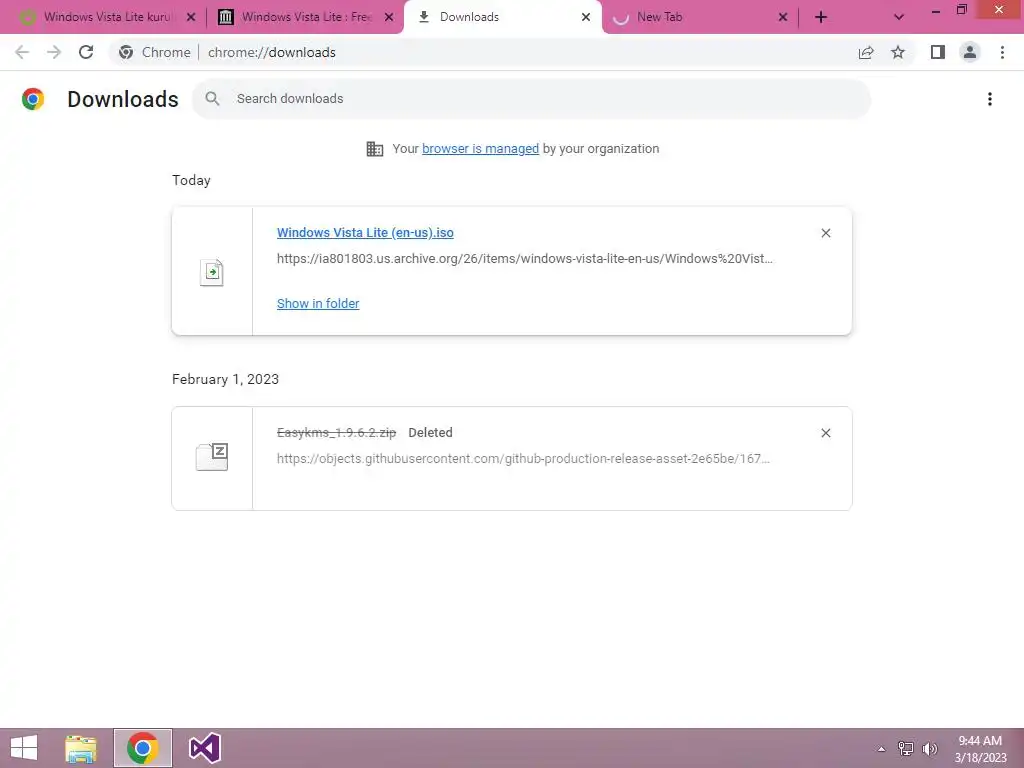Close the Windows Vista Lite kurulum tab

click(x=191, y=17)
